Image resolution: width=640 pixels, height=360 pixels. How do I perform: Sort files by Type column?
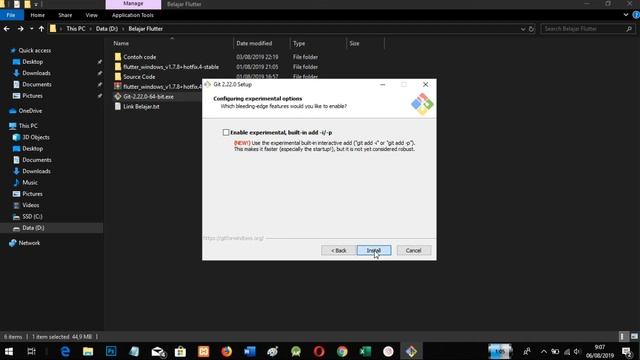pos(299,43)
